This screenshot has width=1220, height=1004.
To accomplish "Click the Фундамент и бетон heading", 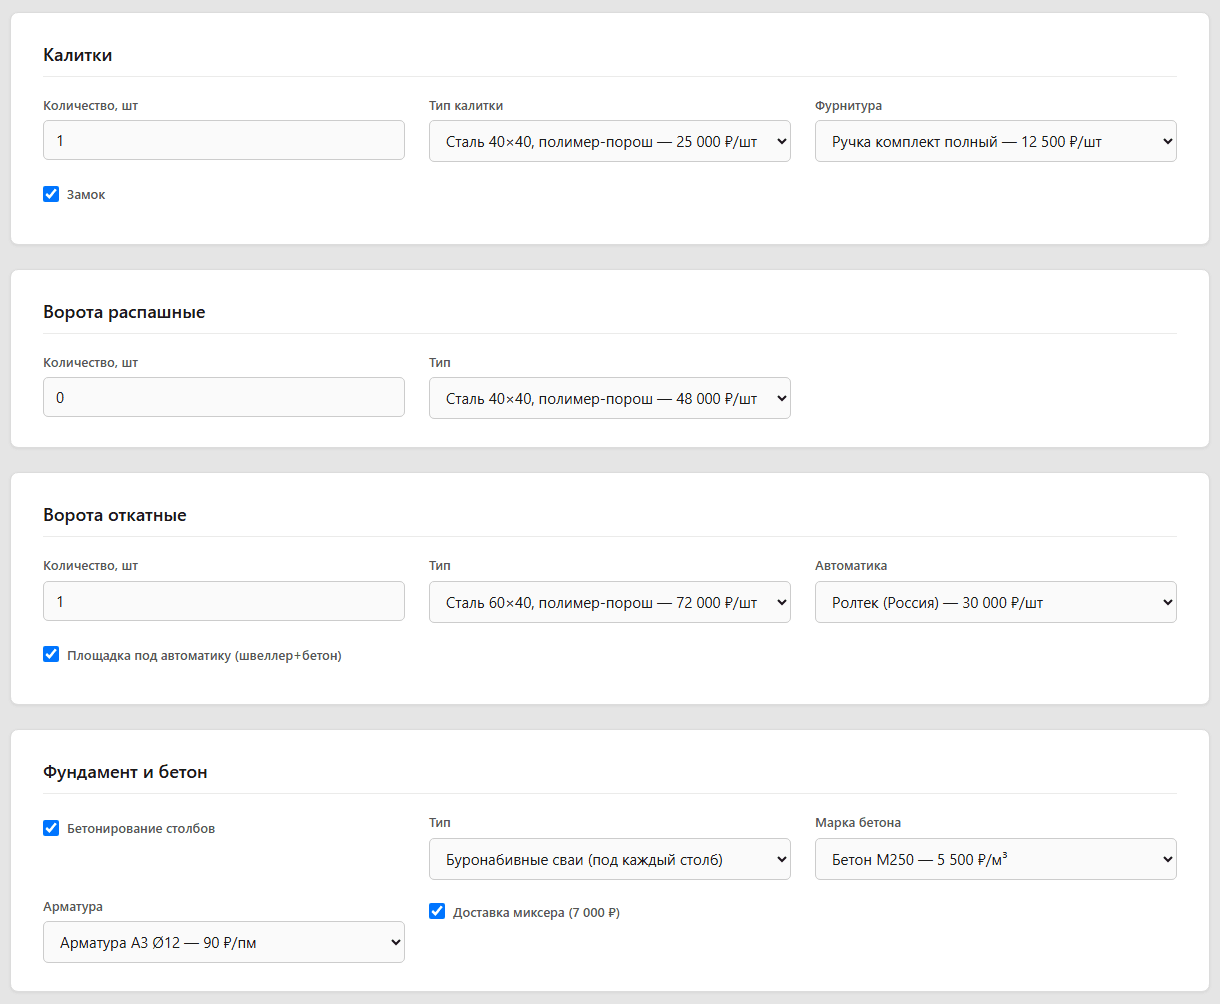I will click(125, 772).
